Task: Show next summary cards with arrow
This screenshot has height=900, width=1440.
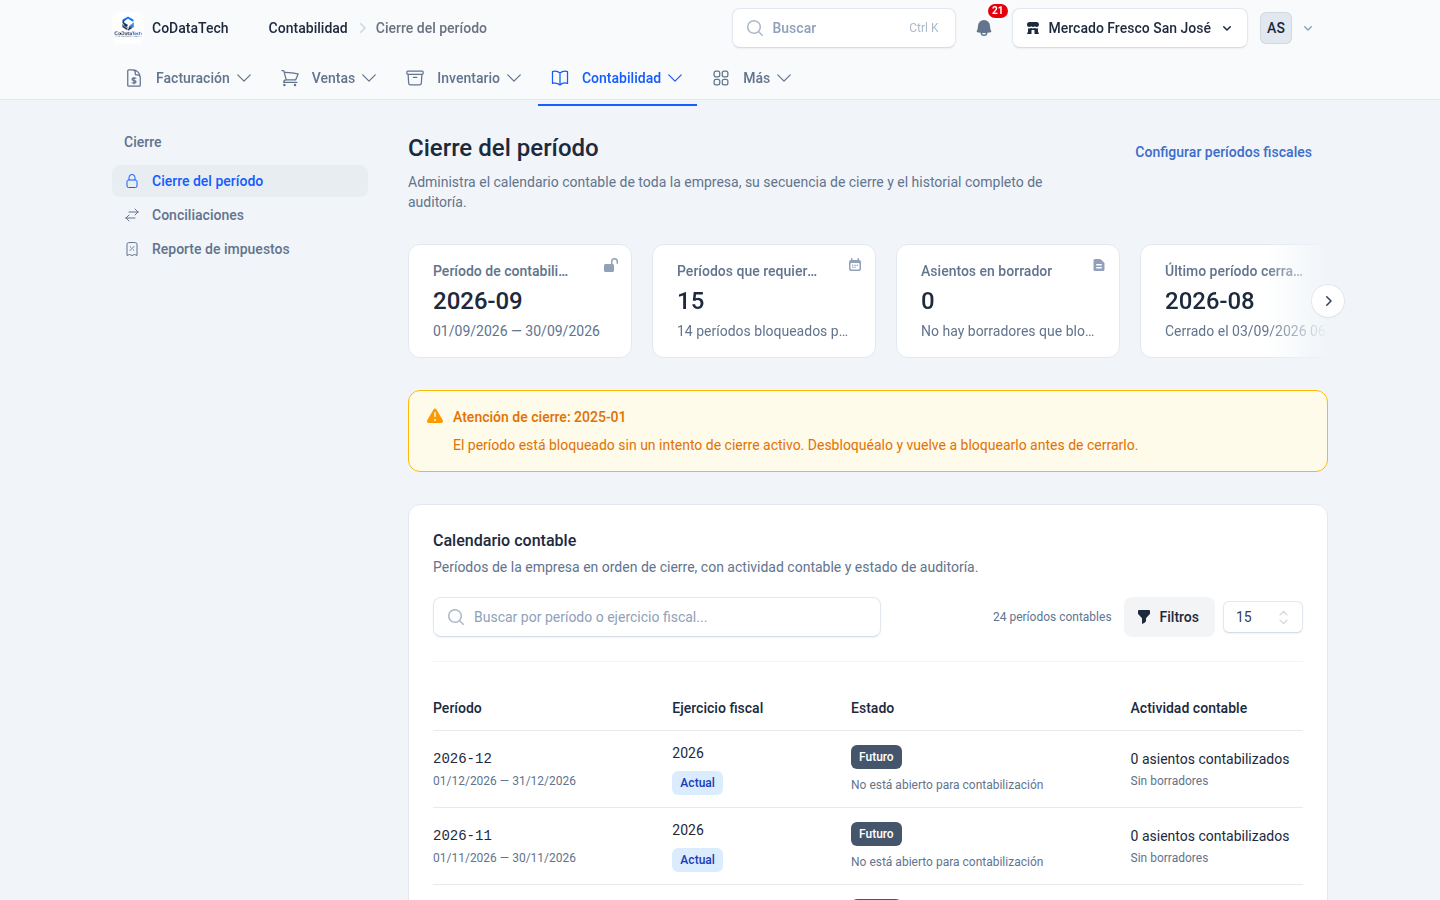Action: click(1328, 301)
